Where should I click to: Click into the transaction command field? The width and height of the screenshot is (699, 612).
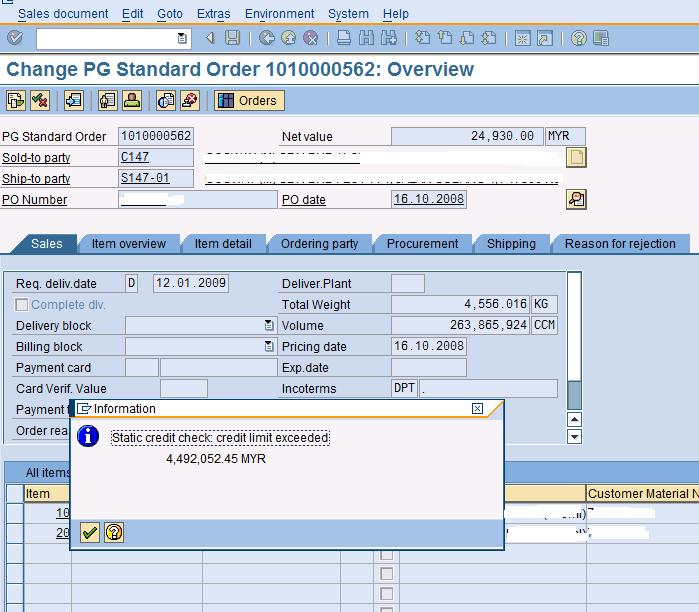pos(107,38)
